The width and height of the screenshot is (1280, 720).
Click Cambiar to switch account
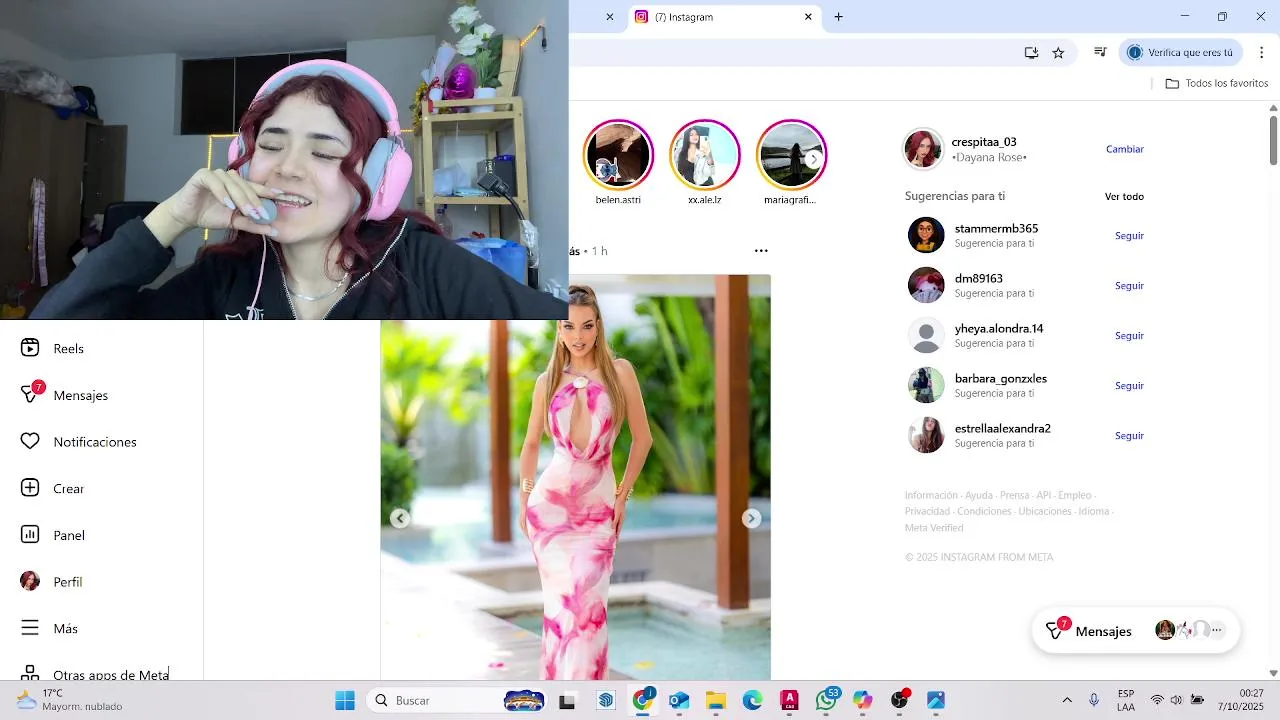[x=1125, y=149]
